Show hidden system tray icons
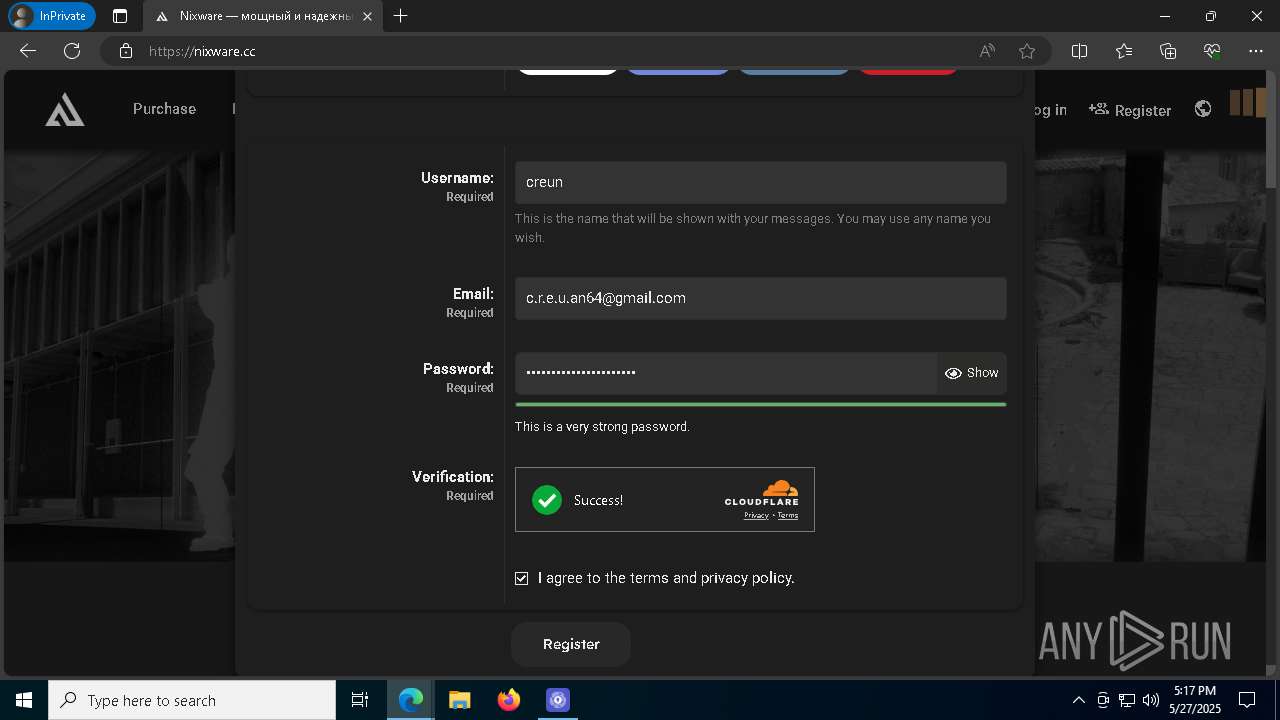Viewport: 1280px width, 720px height. click(1078, 700)
